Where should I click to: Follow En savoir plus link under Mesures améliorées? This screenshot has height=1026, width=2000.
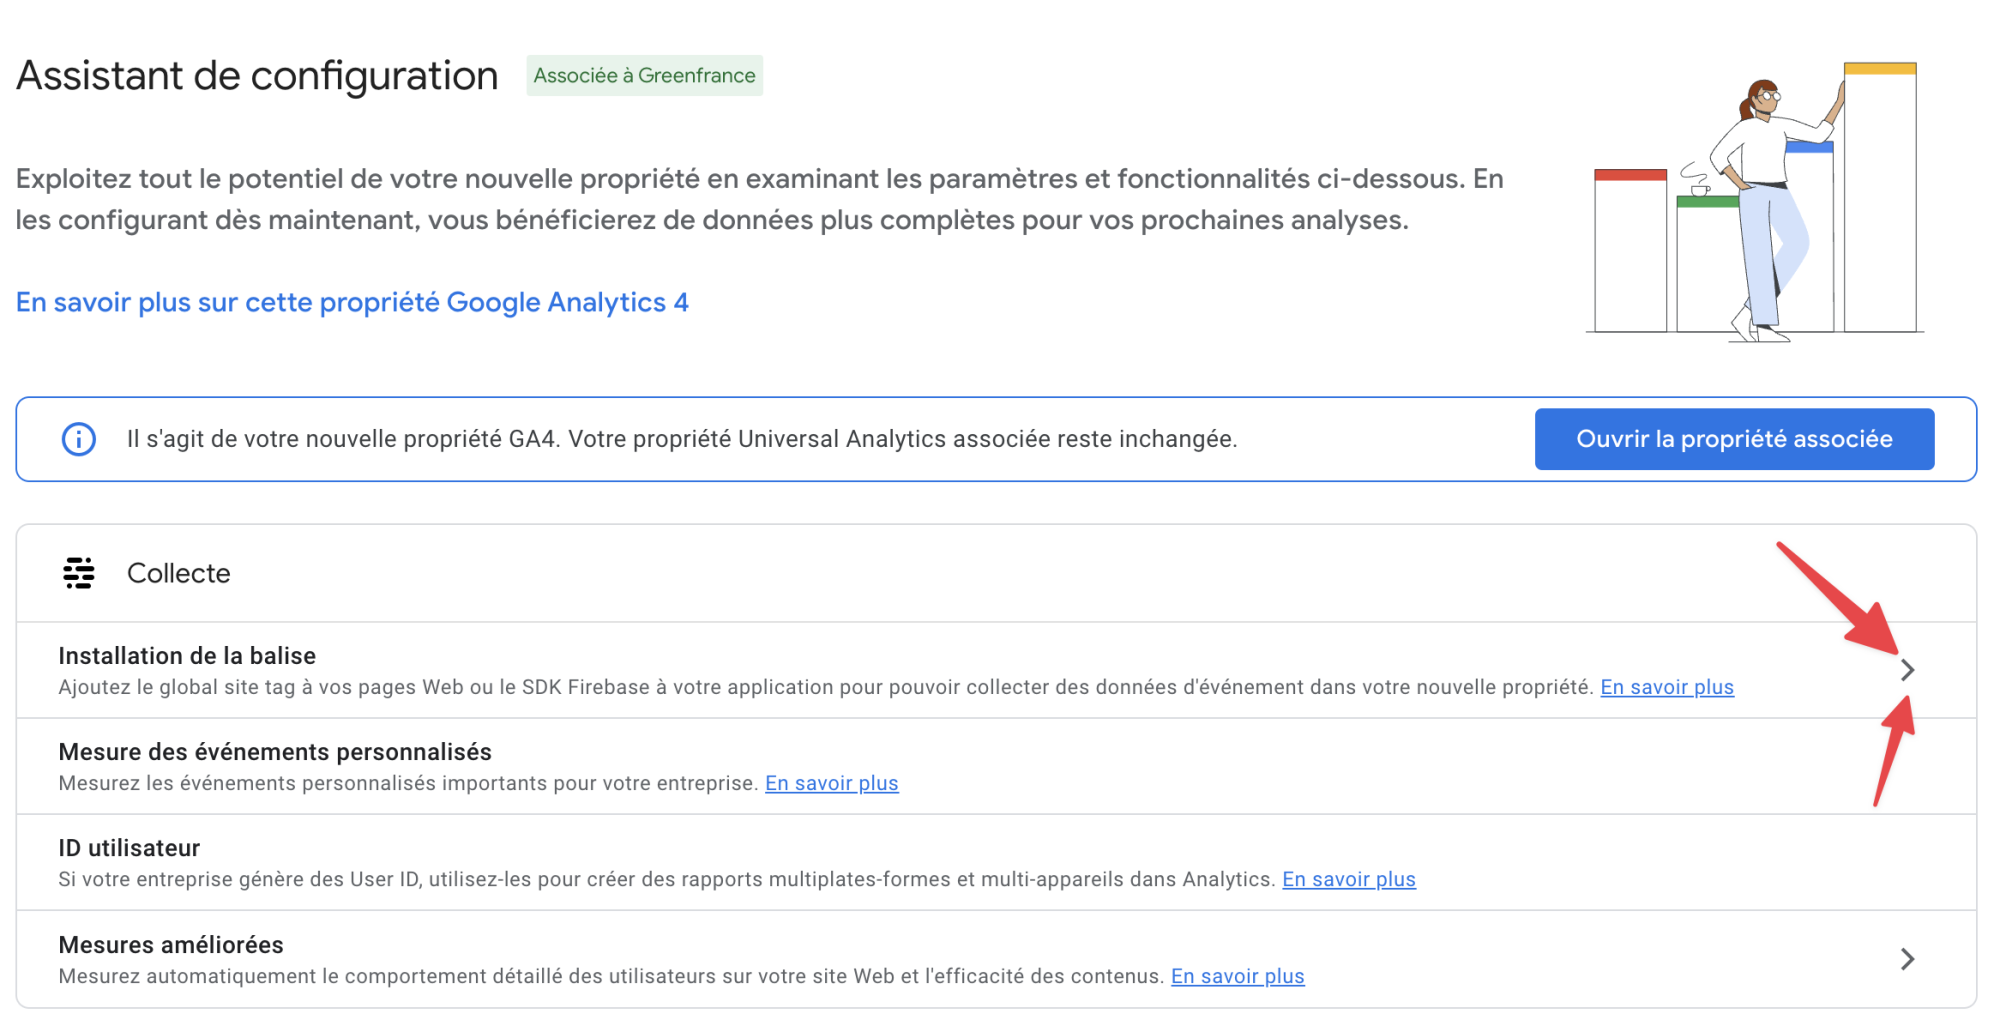click(x=1237, y=976)
